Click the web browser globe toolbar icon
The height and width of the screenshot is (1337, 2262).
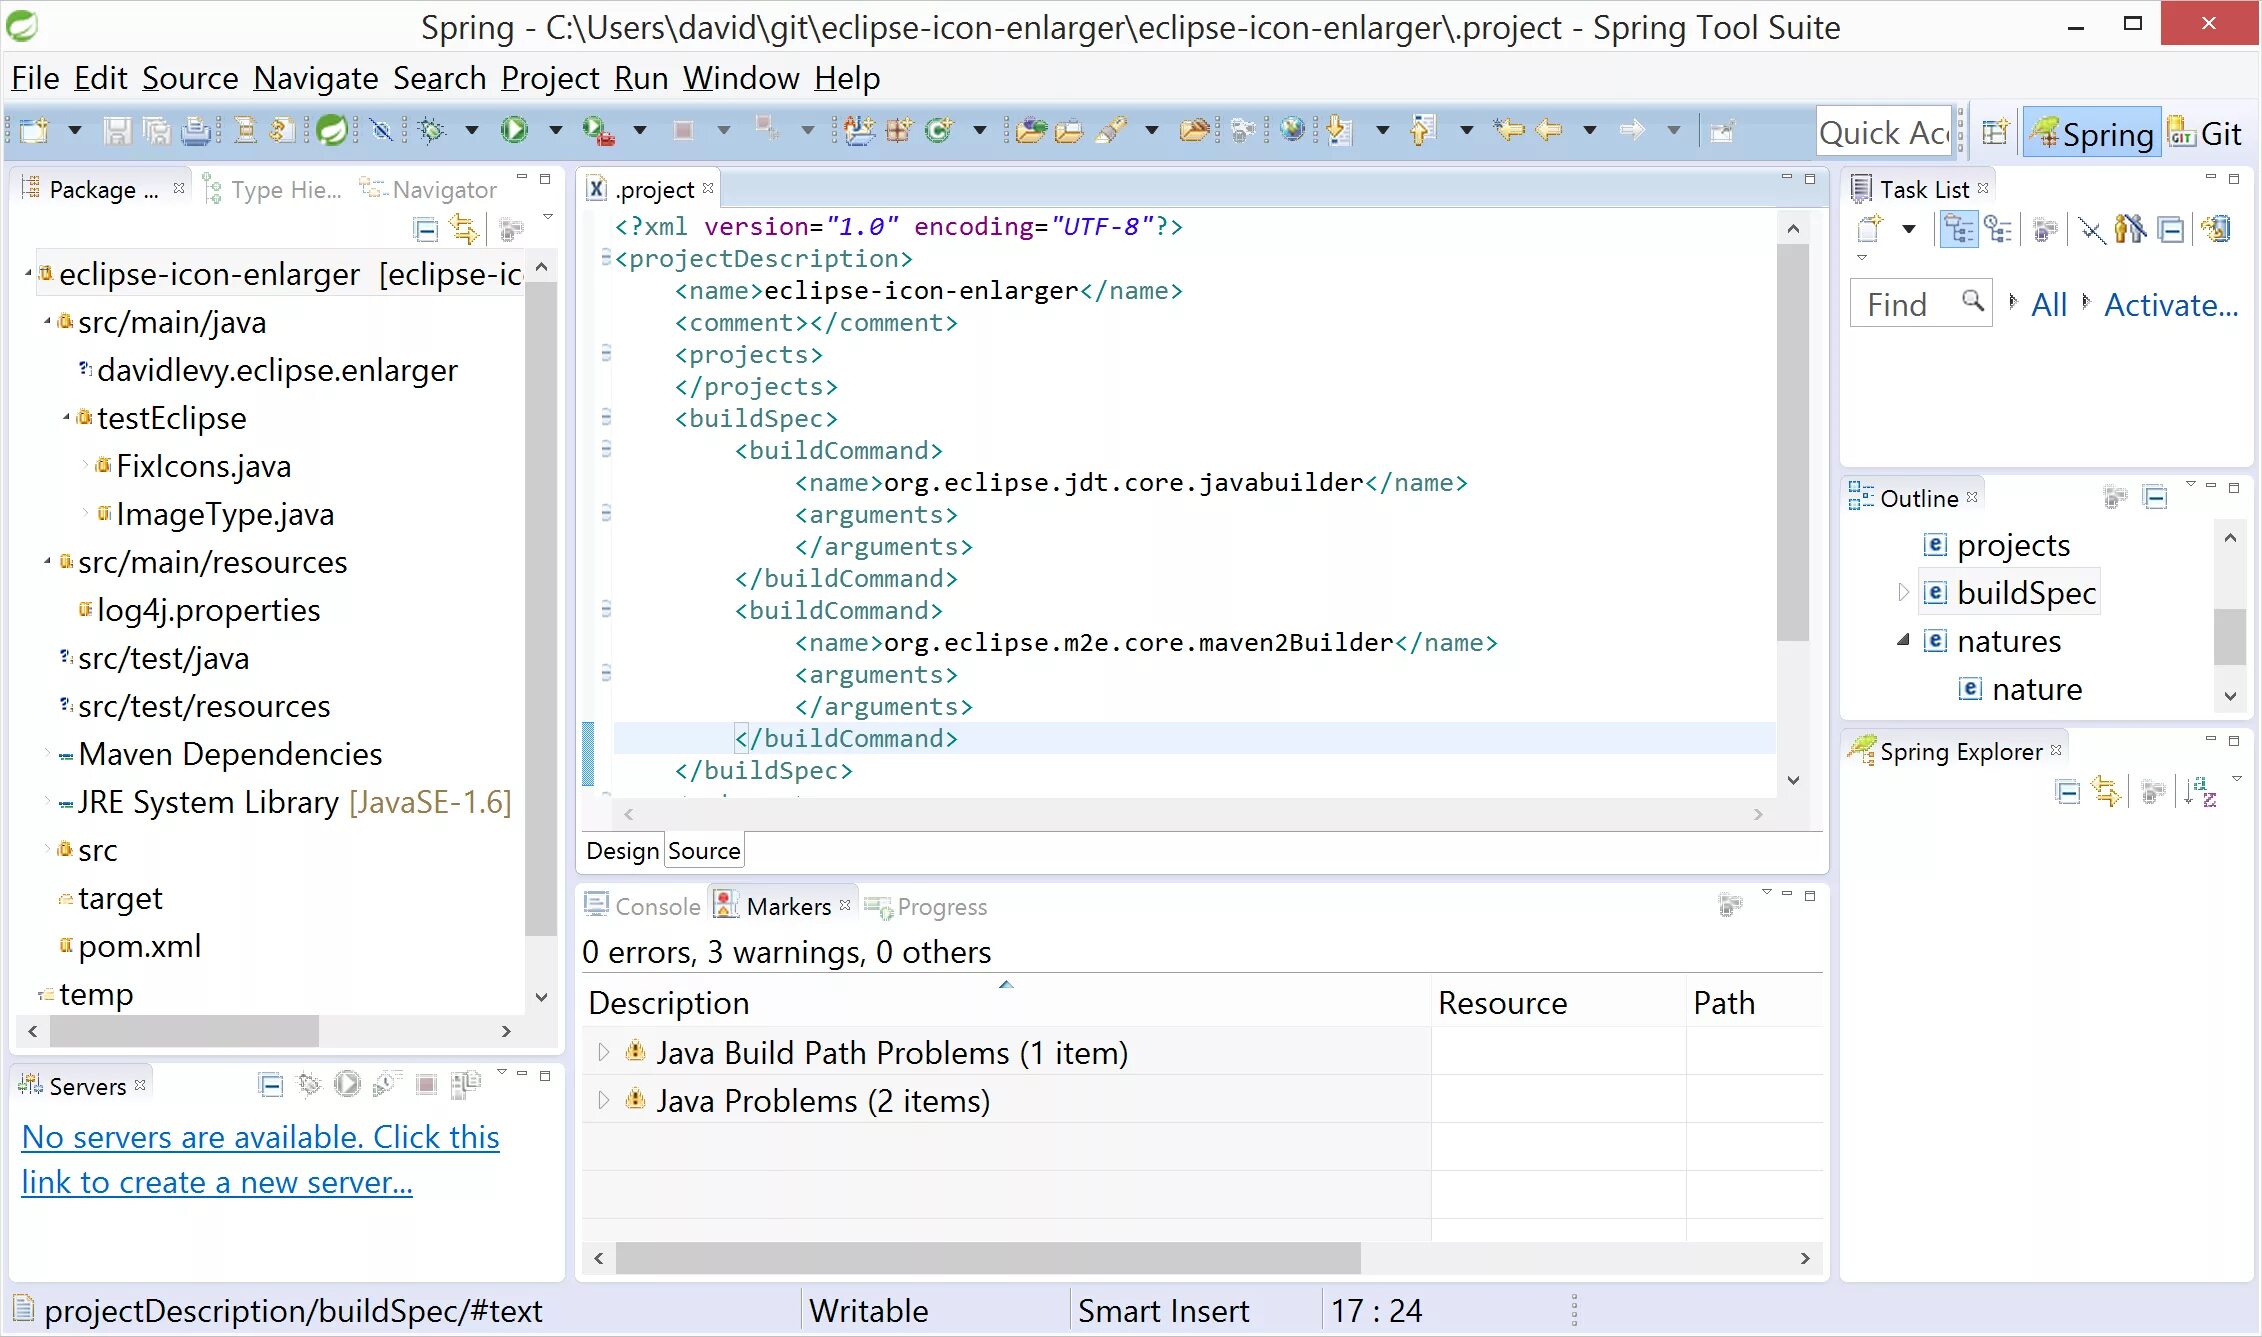click(1292, 130)
